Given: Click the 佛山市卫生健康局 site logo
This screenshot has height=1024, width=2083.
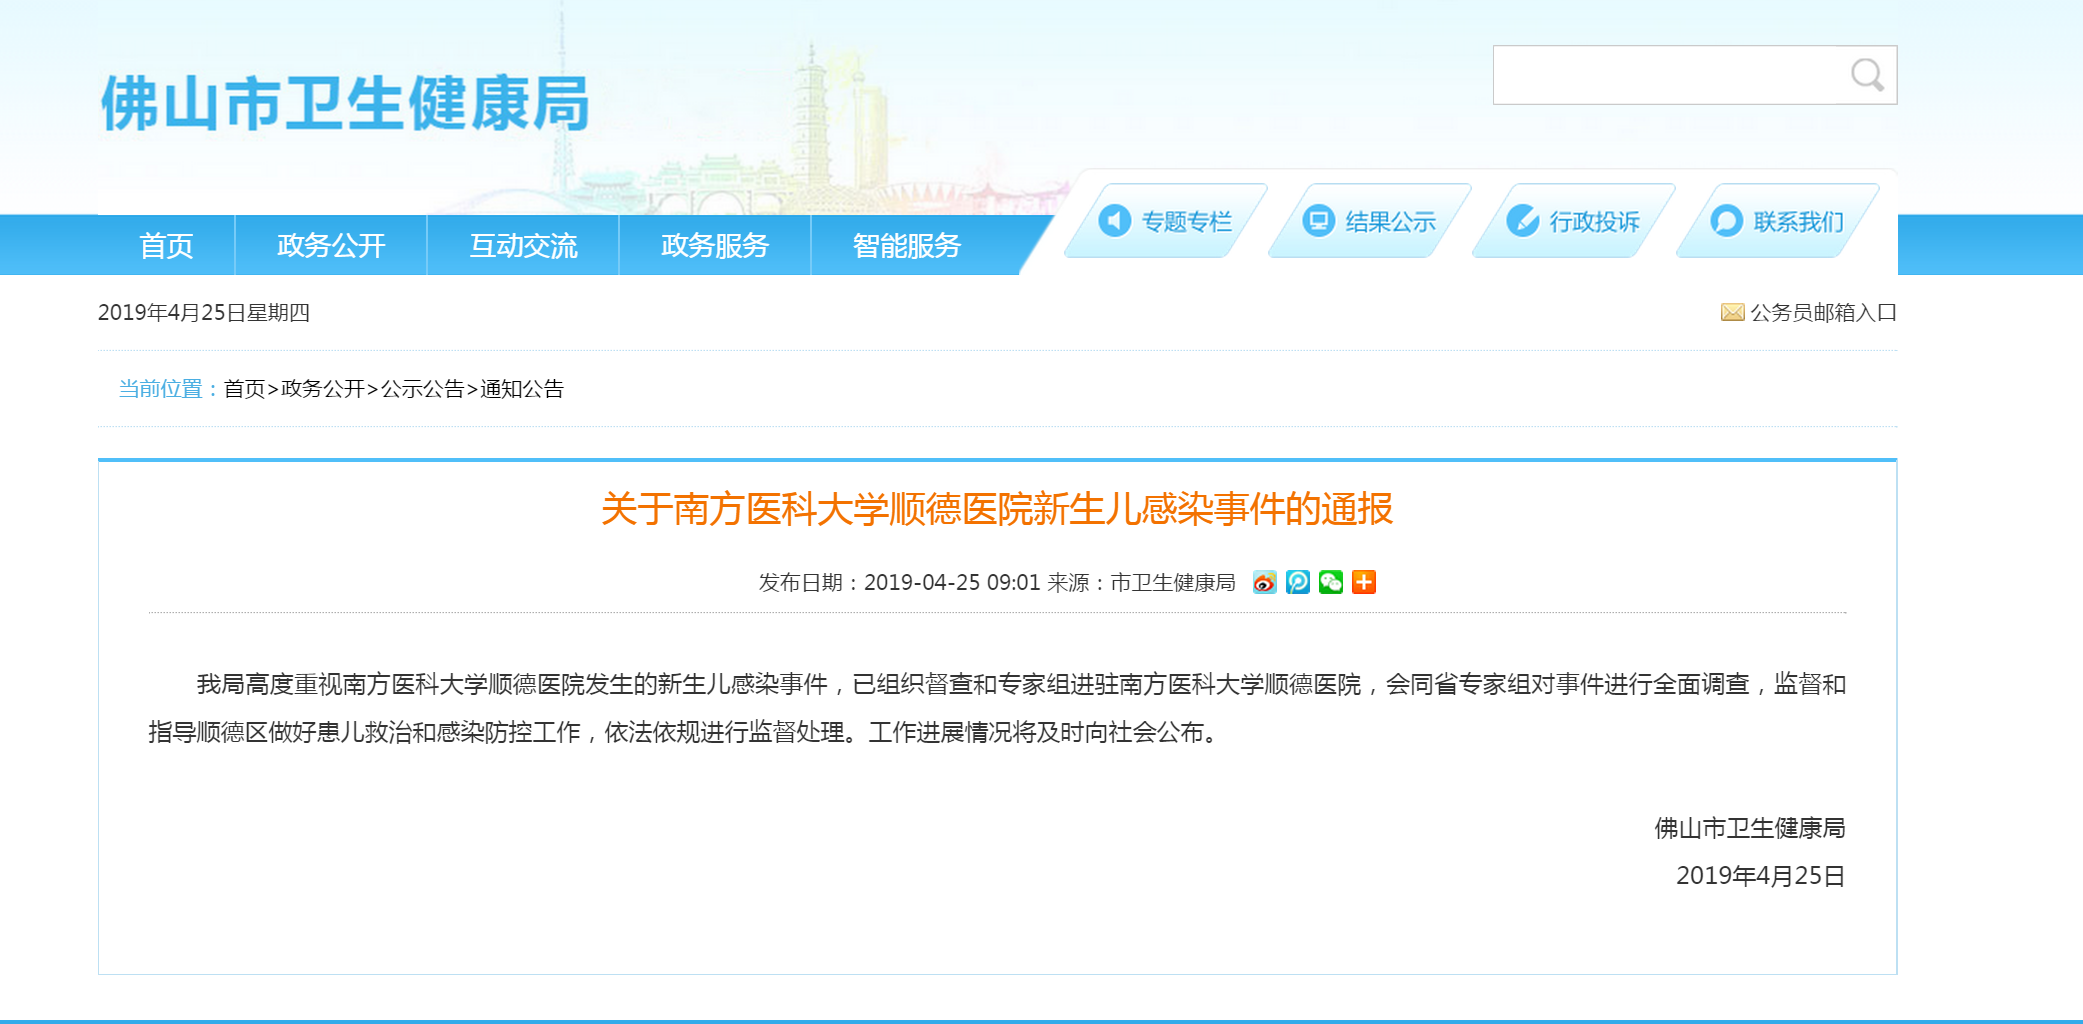Looking at the screenshot, I should [345, 103].
